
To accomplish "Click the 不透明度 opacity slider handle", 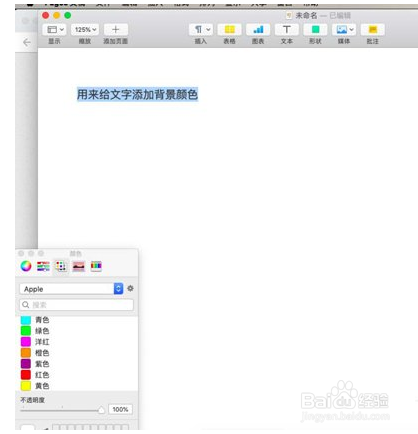I will pyautogui.click(x=101, y=410).
